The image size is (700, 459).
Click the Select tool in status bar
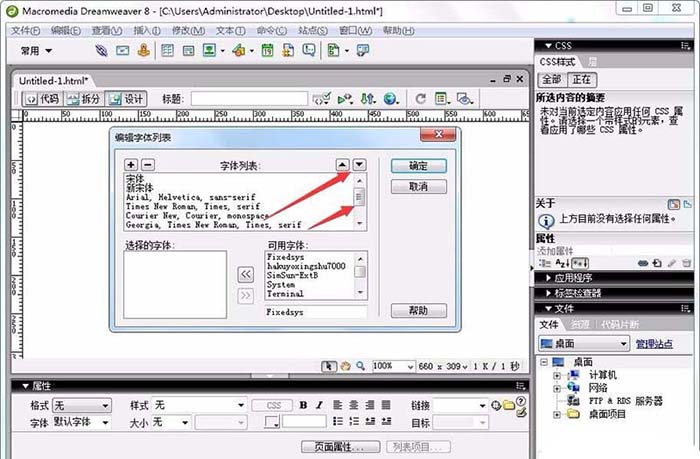pos(329,366)
